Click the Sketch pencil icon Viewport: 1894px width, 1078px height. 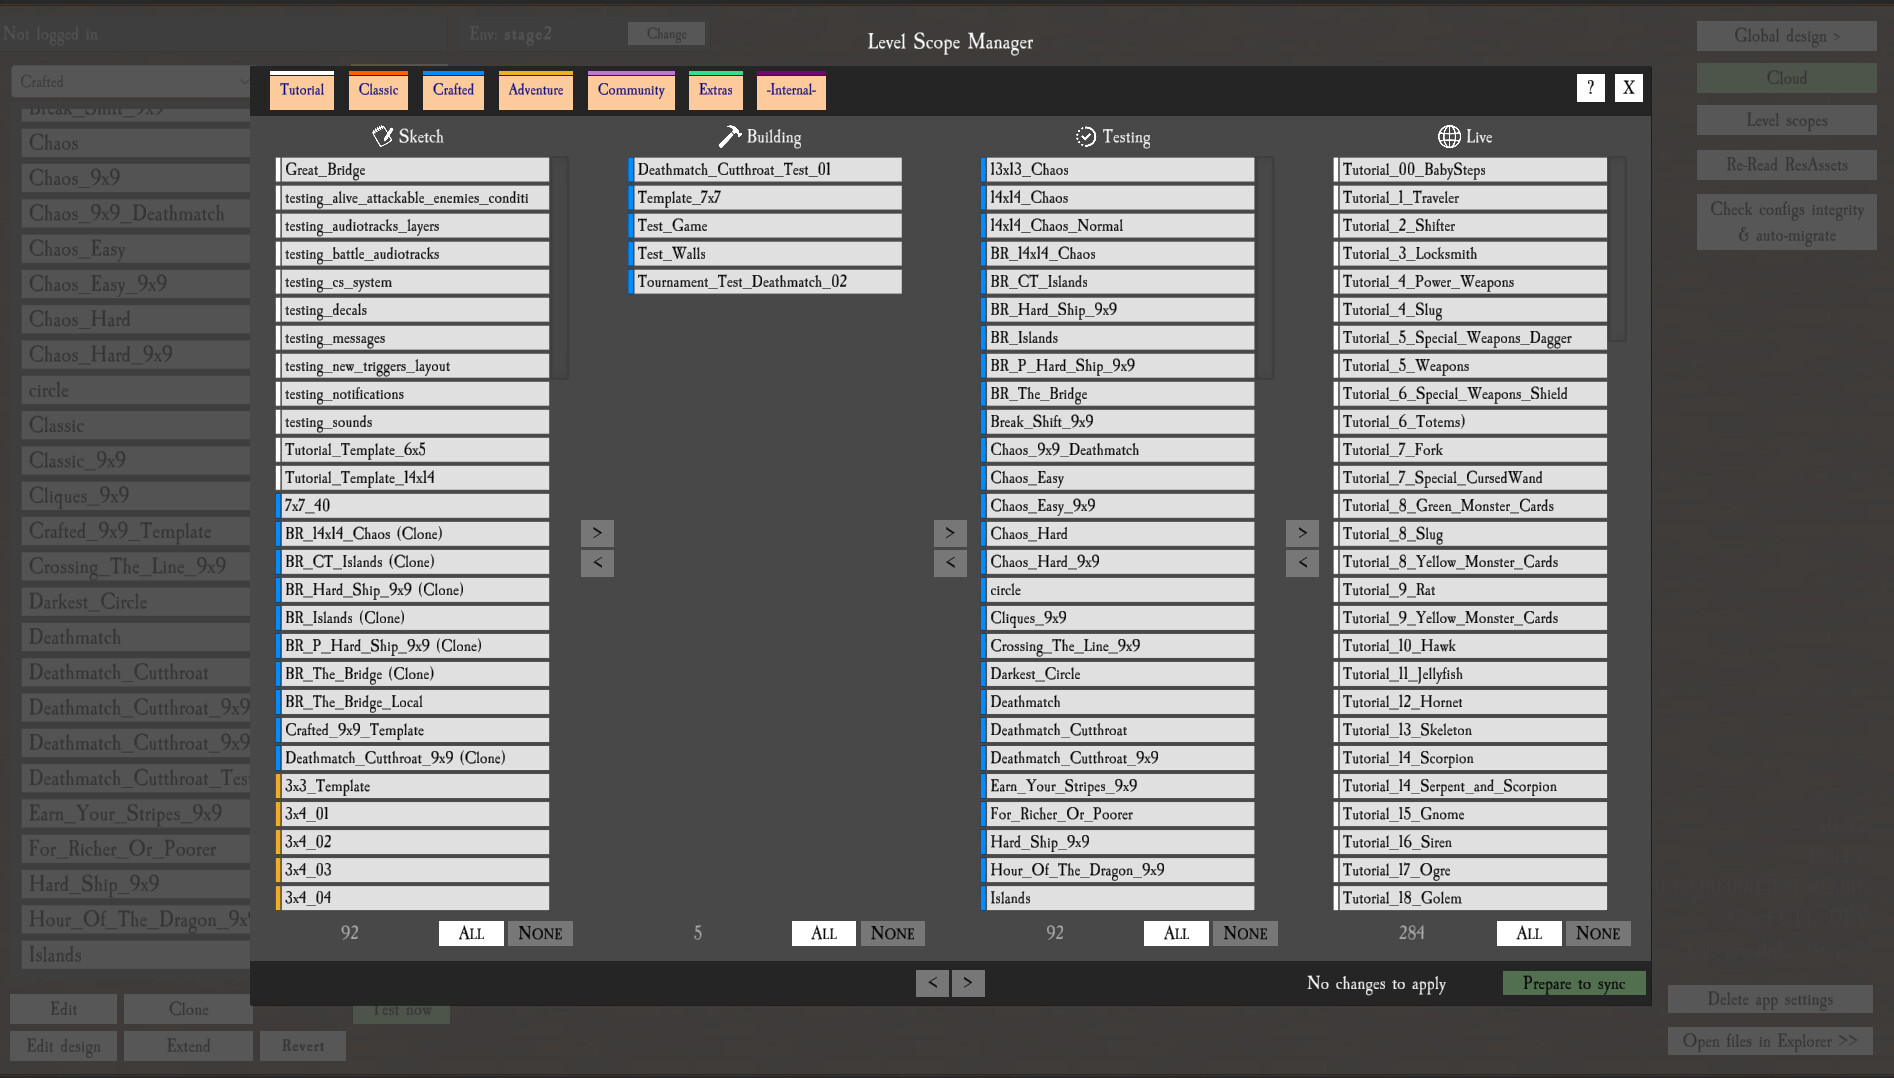point(383,136)
